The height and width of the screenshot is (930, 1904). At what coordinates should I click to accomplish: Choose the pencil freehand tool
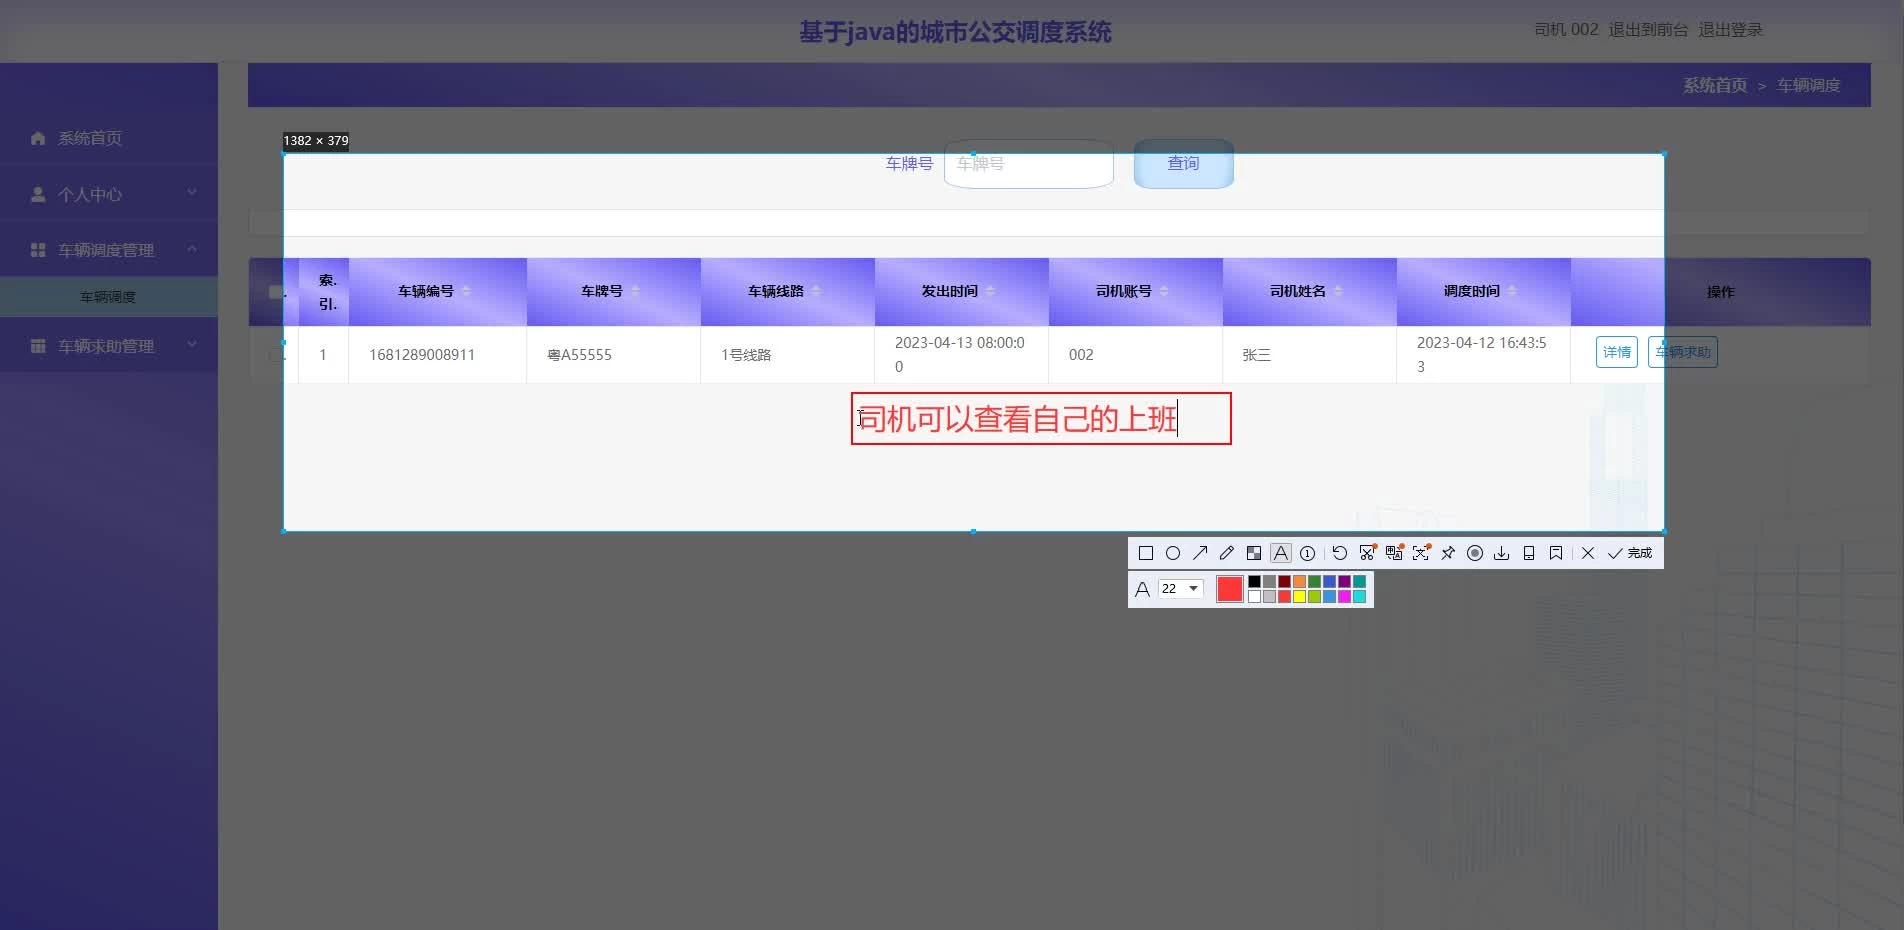click(1227, 553)
